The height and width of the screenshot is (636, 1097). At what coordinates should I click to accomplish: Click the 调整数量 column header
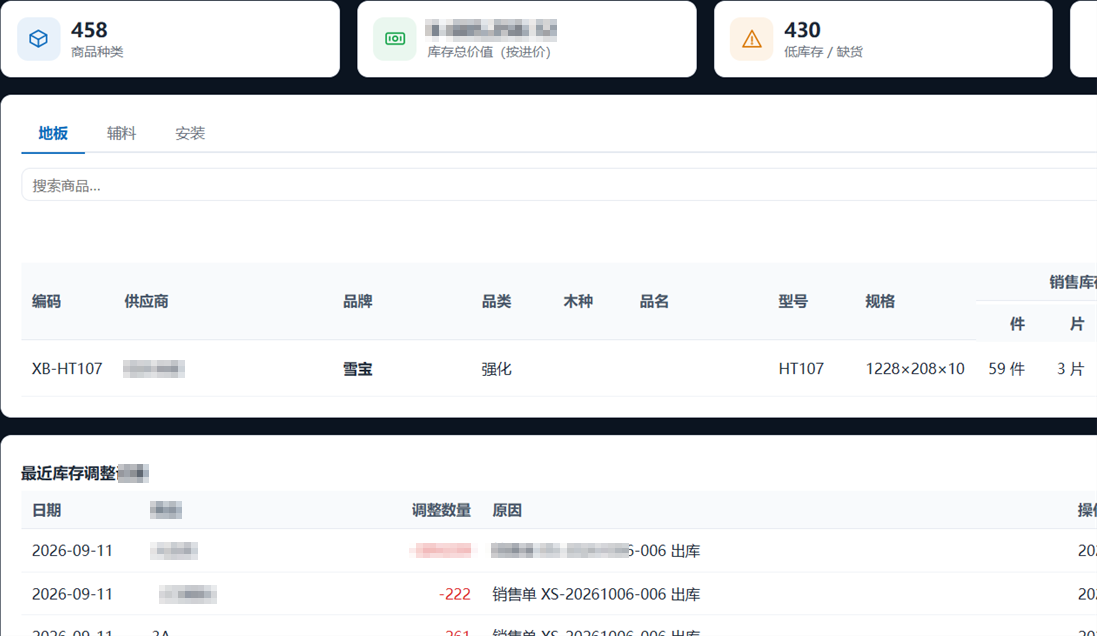coord(441,510)
